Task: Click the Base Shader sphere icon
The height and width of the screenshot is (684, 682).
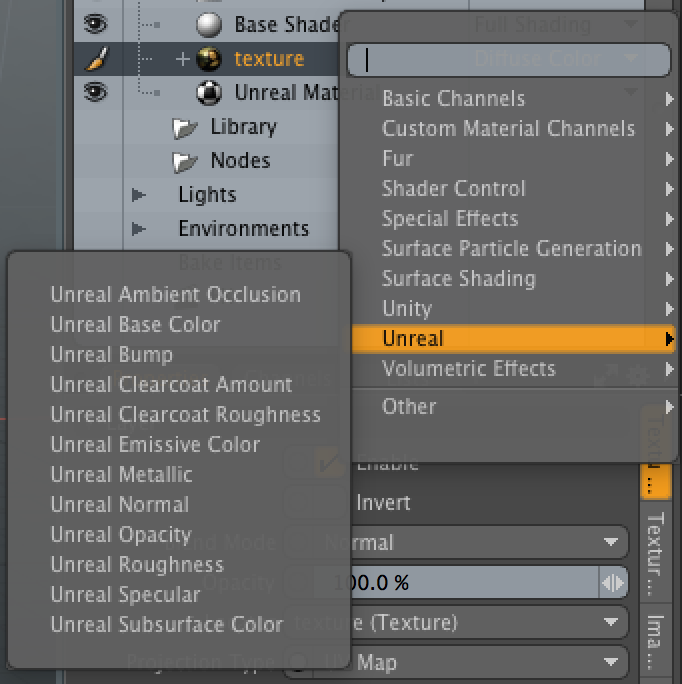Action: point(209,24)
